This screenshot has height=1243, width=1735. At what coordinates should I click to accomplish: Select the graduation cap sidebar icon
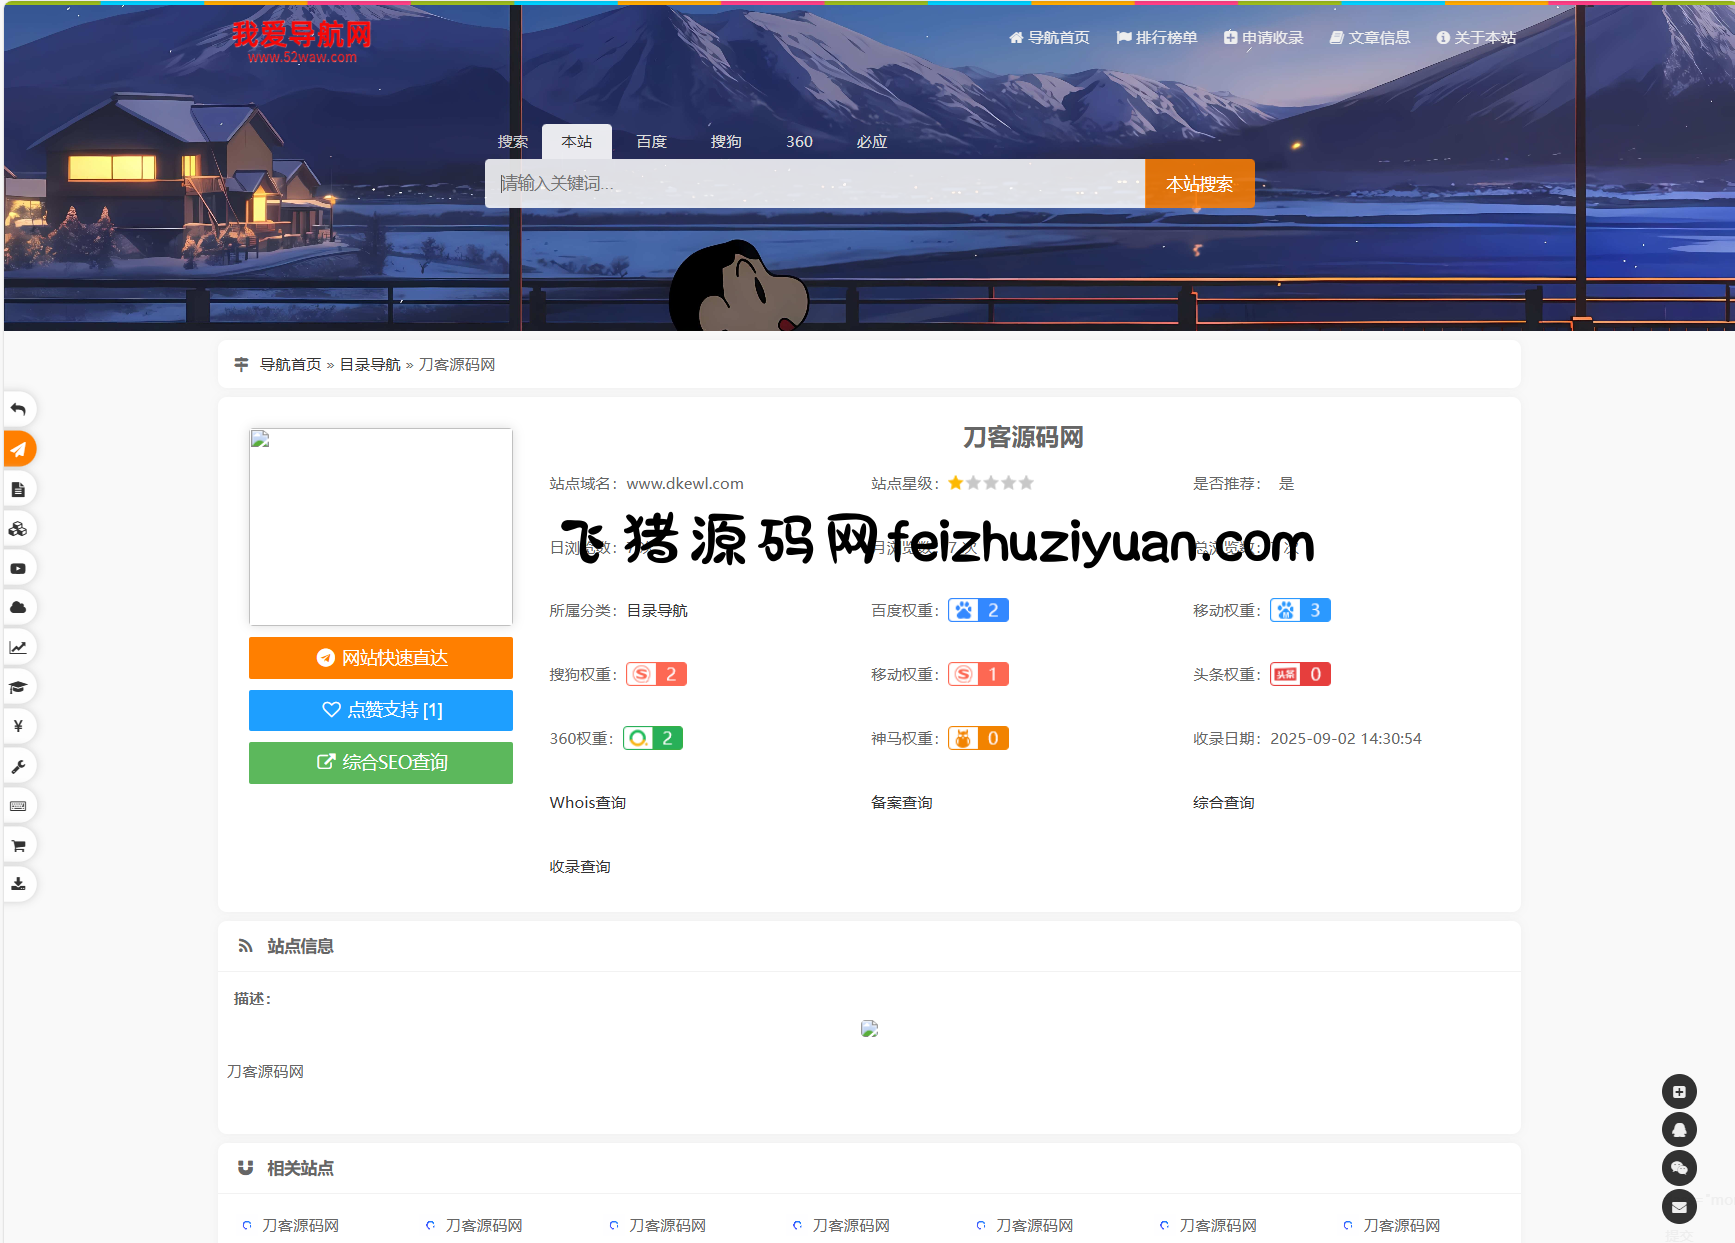tap(18, 687)
